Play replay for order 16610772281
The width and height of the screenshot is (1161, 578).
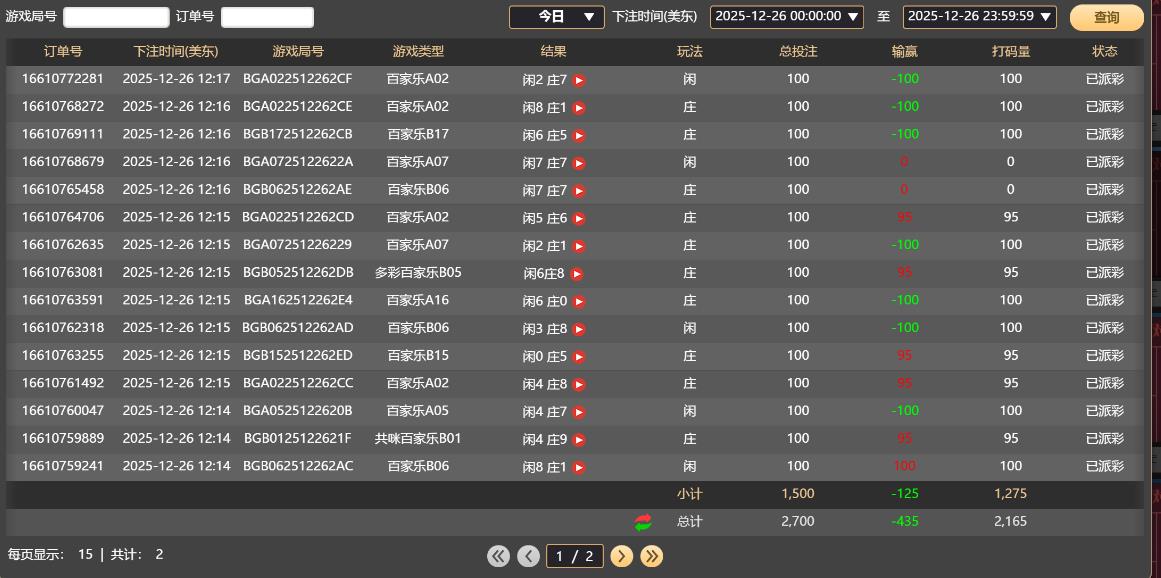579,80
